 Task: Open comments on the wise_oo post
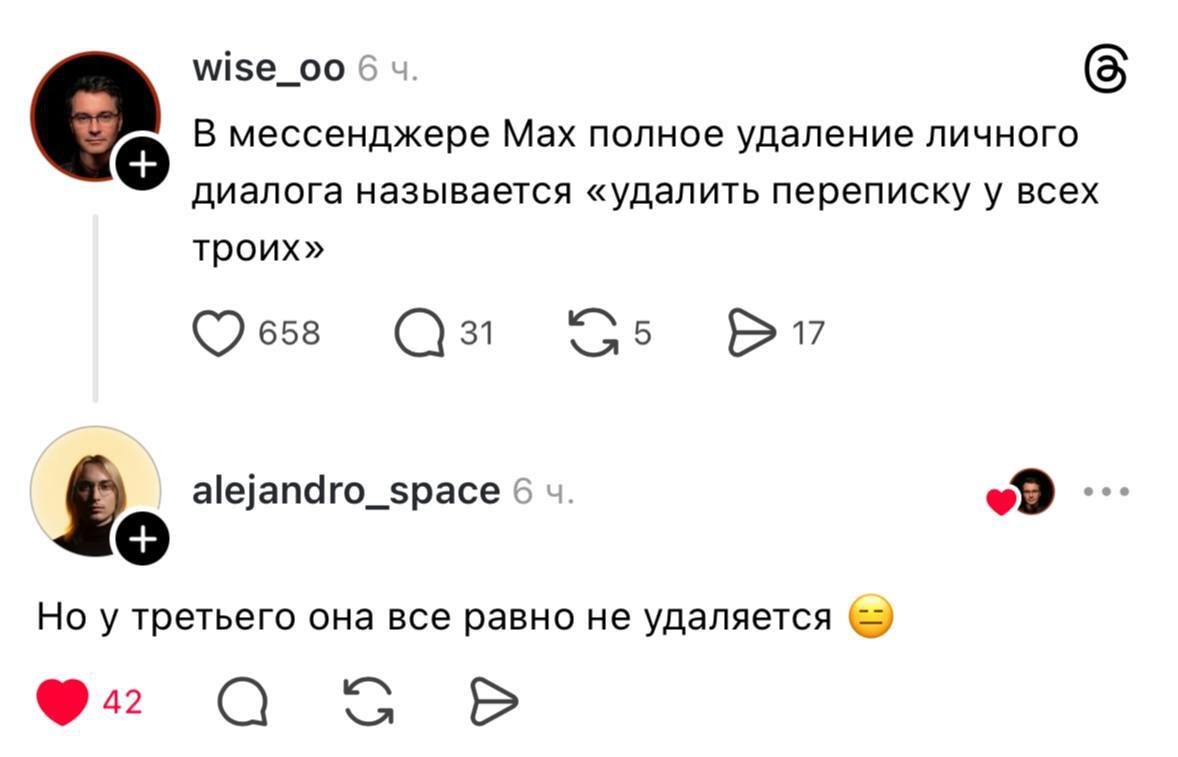pos(419,332)
